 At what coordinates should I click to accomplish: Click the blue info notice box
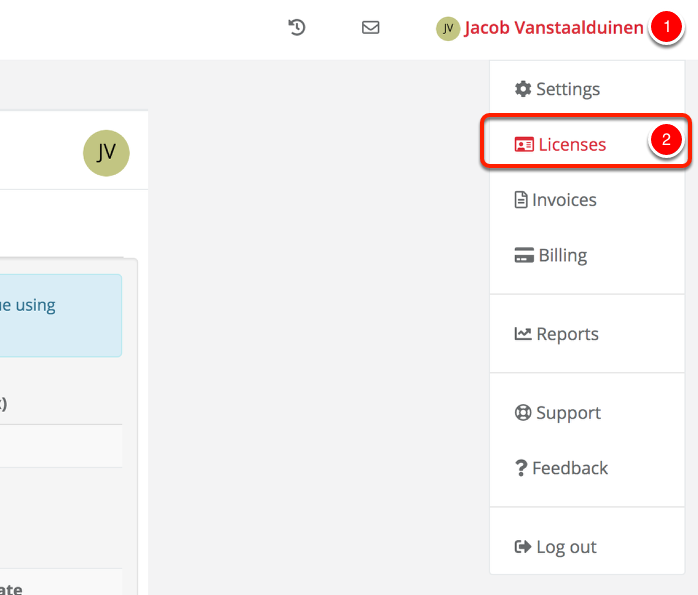click(x=61, y=316)
